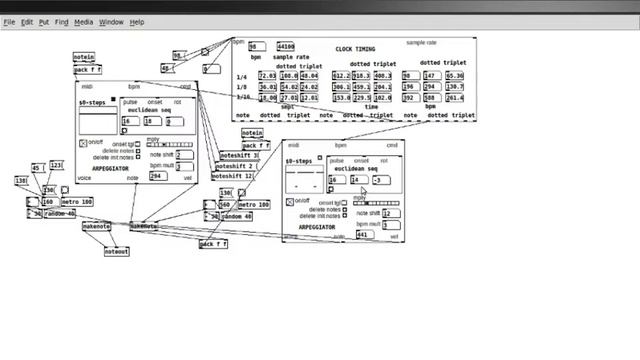Click the 123 message box
Image resolution: width=640 pixels, height=360 pixels.
point(56,165)
